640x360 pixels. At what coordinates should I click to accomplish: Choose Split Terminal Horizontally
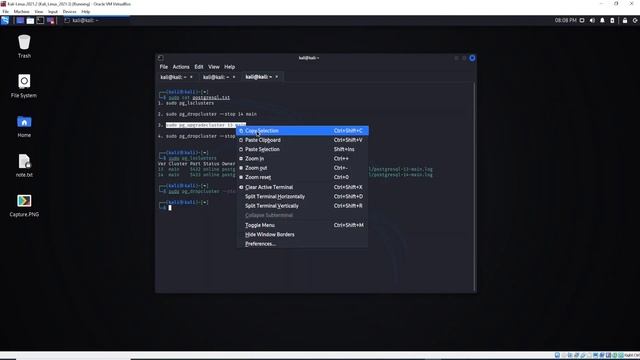302,197
